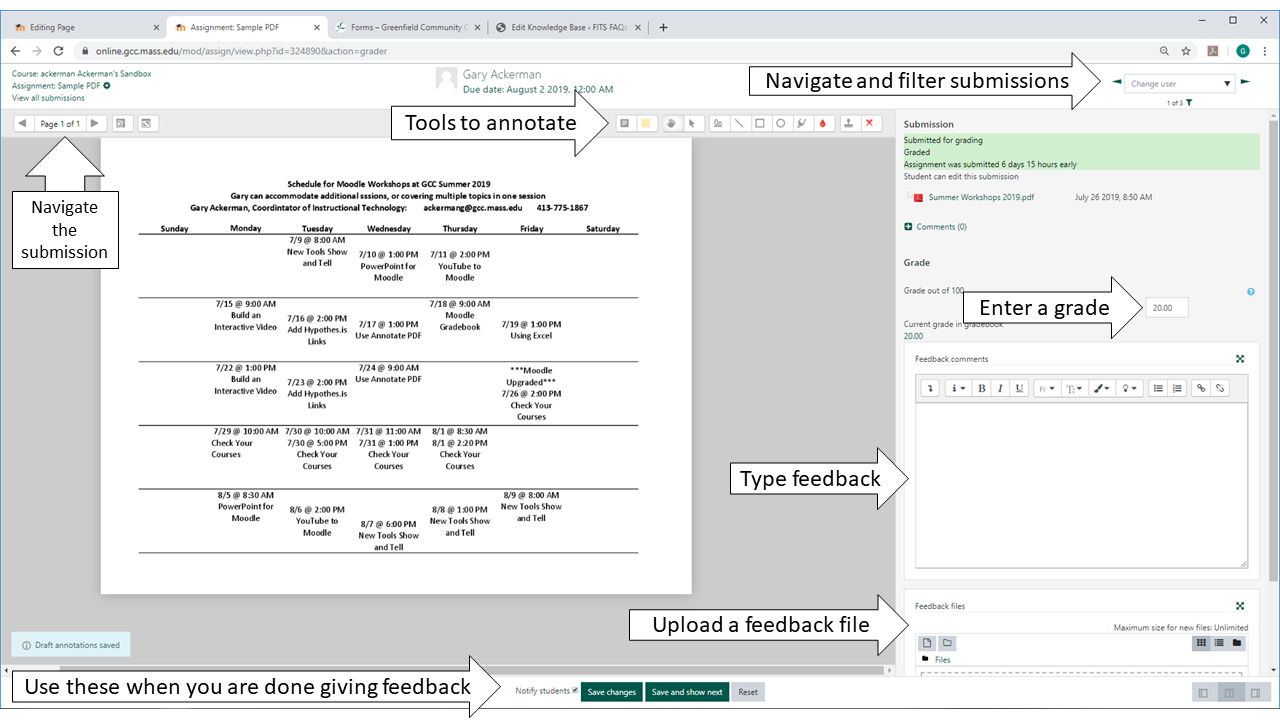Image resolution: width=1280 pixels, height=720 pixels.
Task: Click the Save and show next button
Action: [687, 691]
